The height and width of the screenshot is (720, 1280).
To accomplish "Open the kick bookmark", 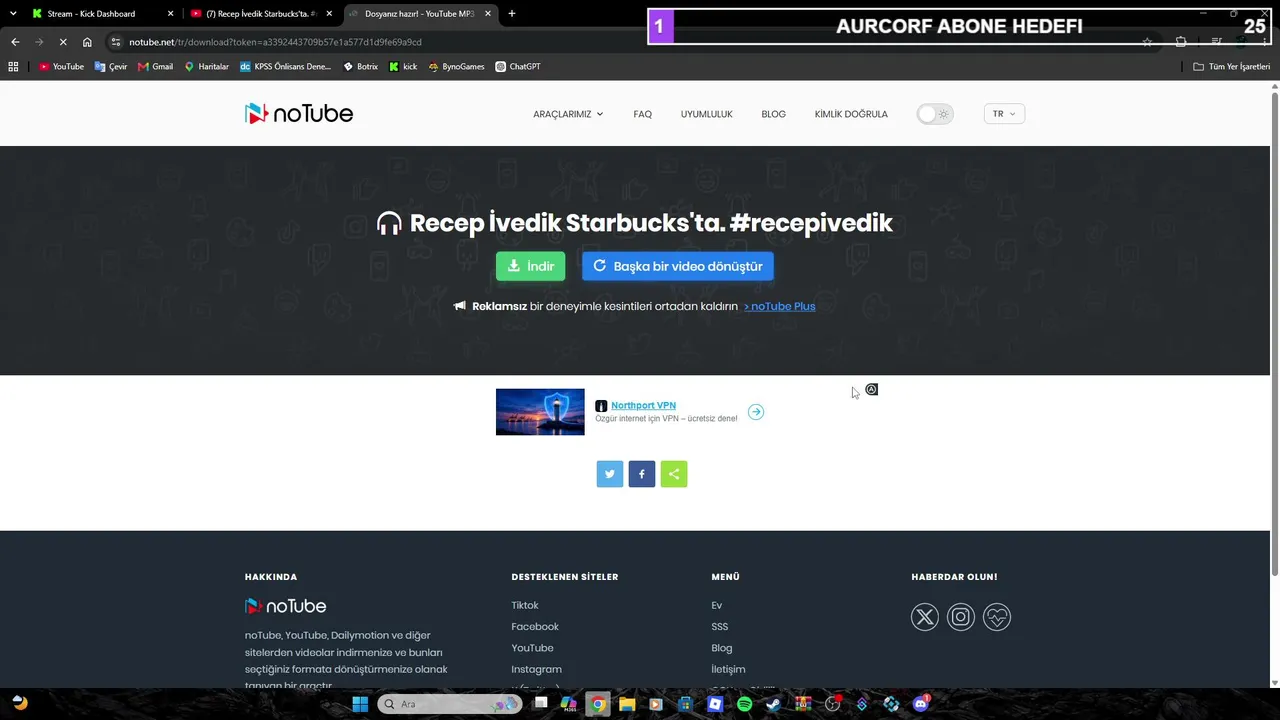I will [403, 67].
